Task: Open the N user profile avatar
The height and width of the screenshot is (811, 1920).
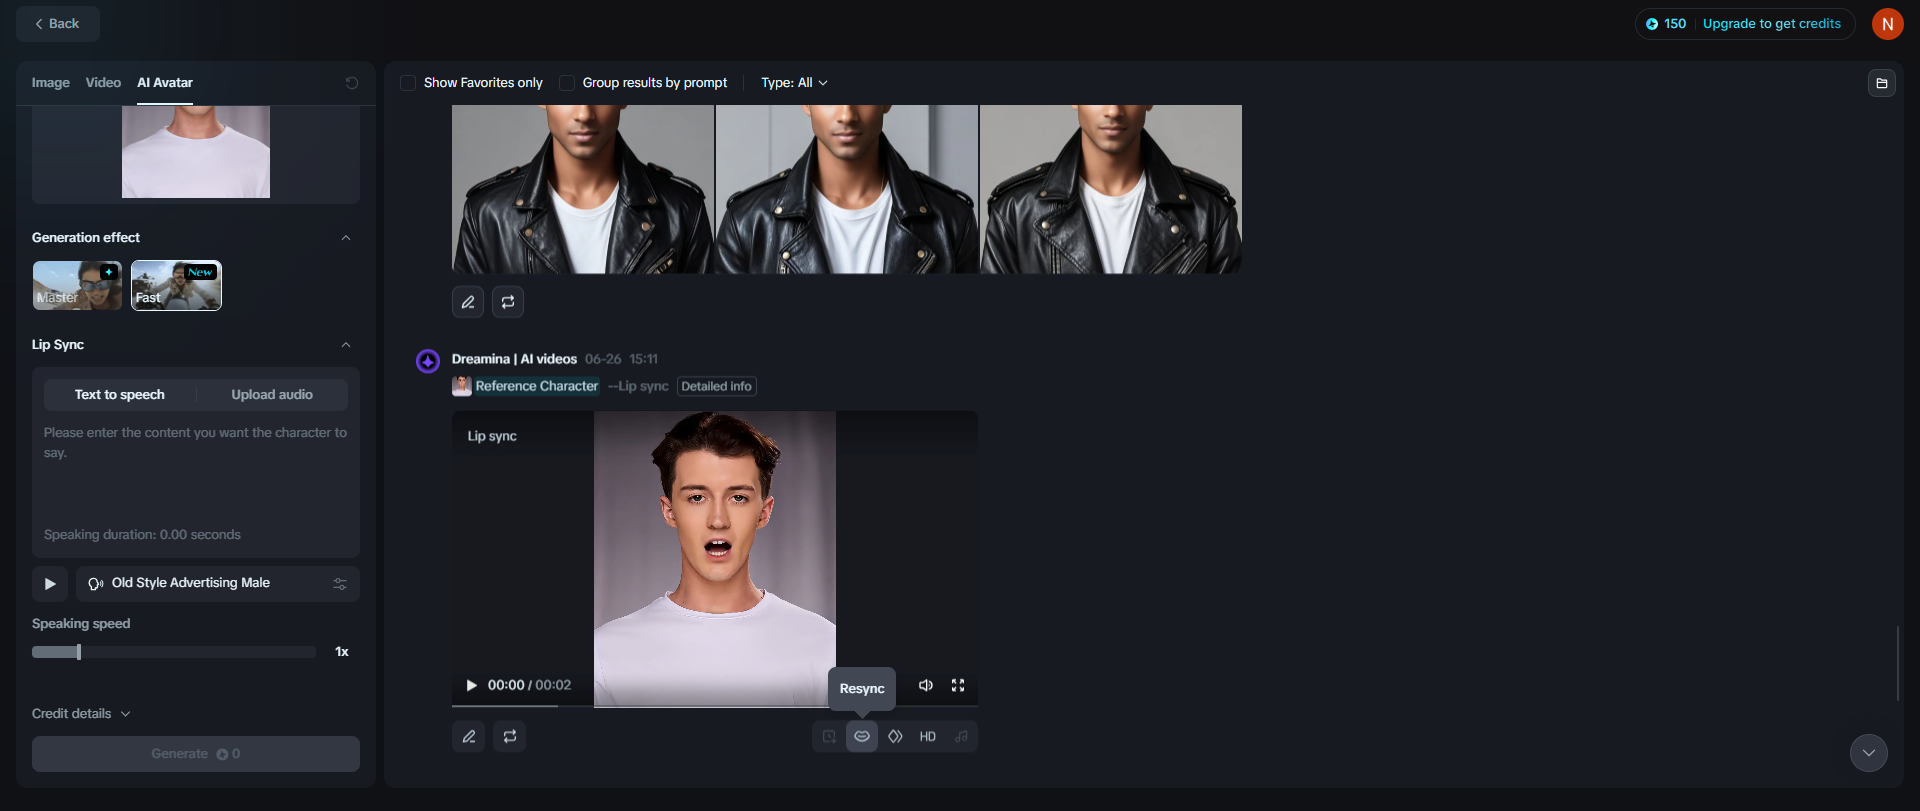Action: point(1887,24)
